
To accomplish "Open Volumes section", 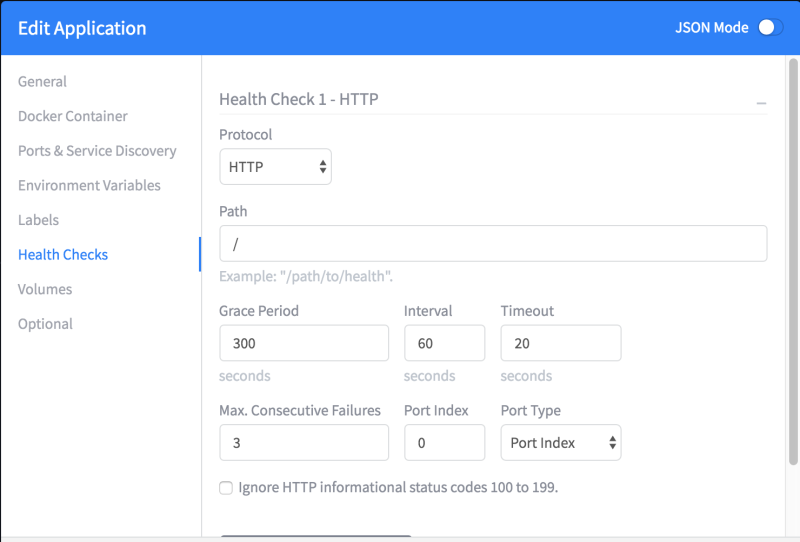I will tap(45, 289).
